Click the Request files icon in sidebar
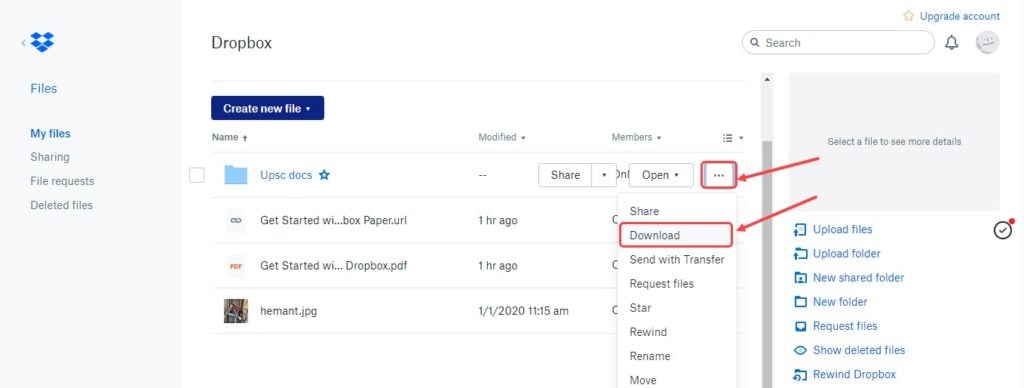Screen dimensions: 1024x388 (x=800, y=326)
